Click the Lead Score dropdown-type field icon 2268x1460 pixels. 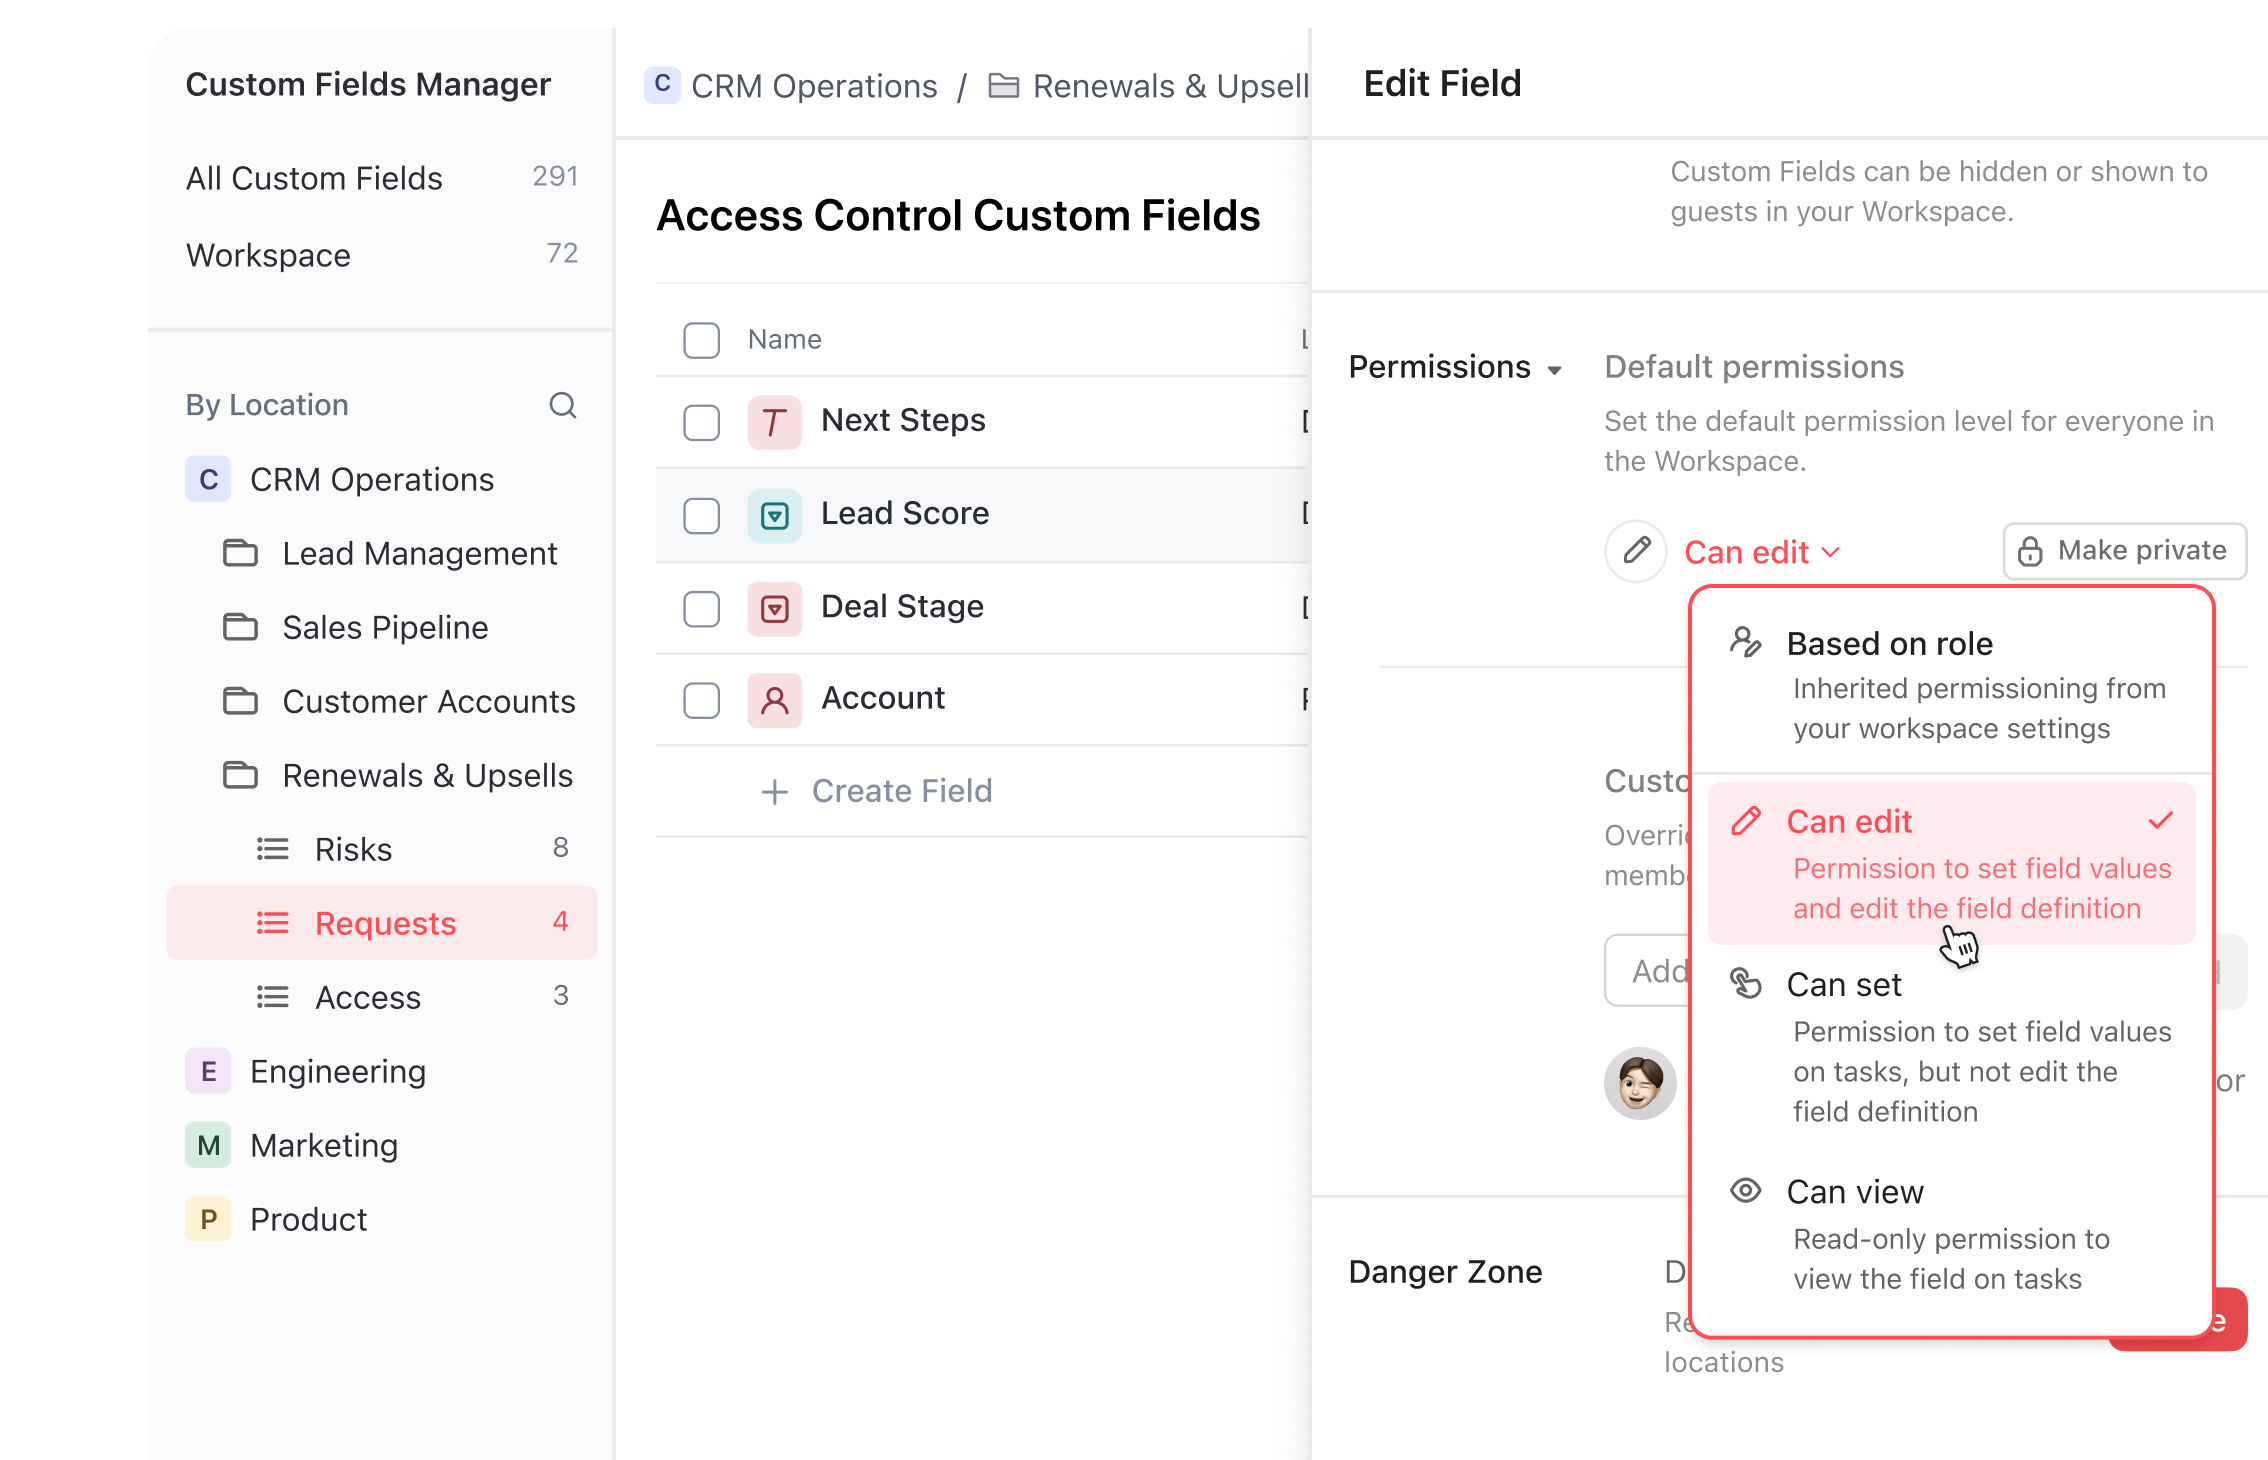click(774, 515)
